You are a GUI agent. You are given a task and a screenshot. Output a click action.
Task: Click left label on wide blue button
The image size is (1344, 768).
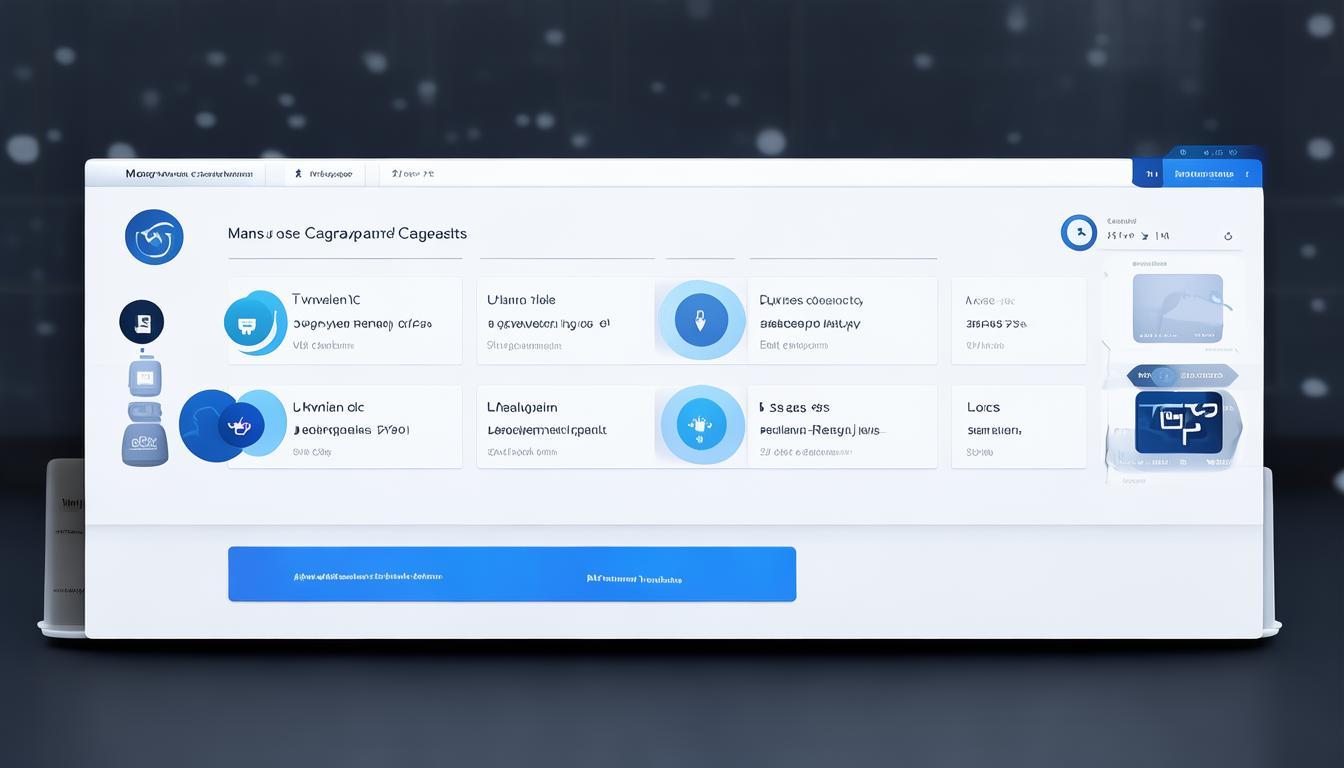(368, 577)
